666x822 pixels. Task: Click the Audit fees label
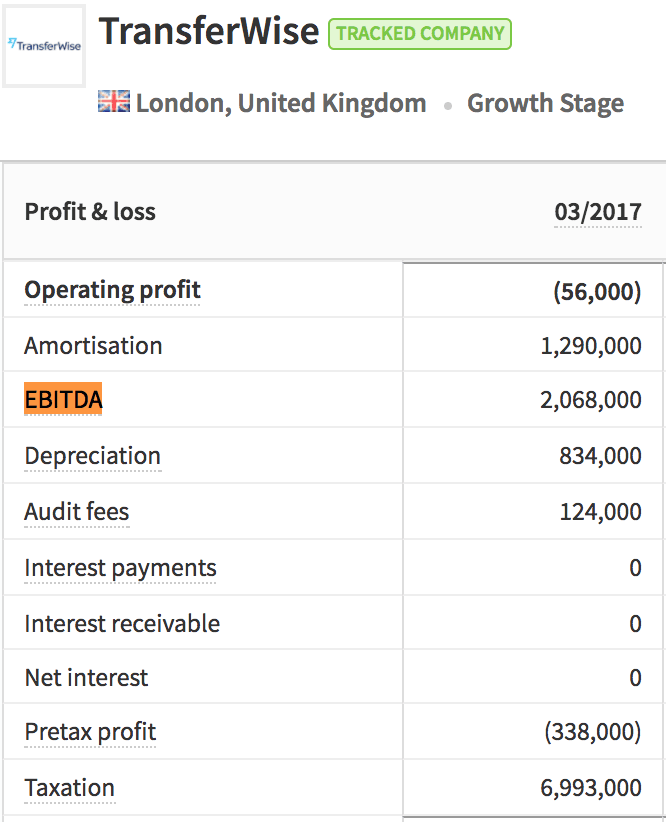pyautogui.click(x=77, y=512)
